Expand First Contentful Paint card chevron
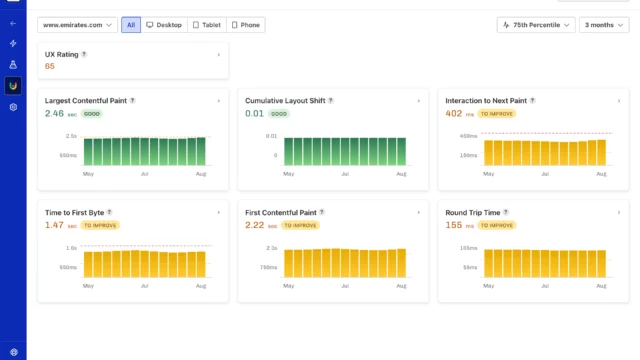This screenshot has width=640, height=360. click(419, 213)
